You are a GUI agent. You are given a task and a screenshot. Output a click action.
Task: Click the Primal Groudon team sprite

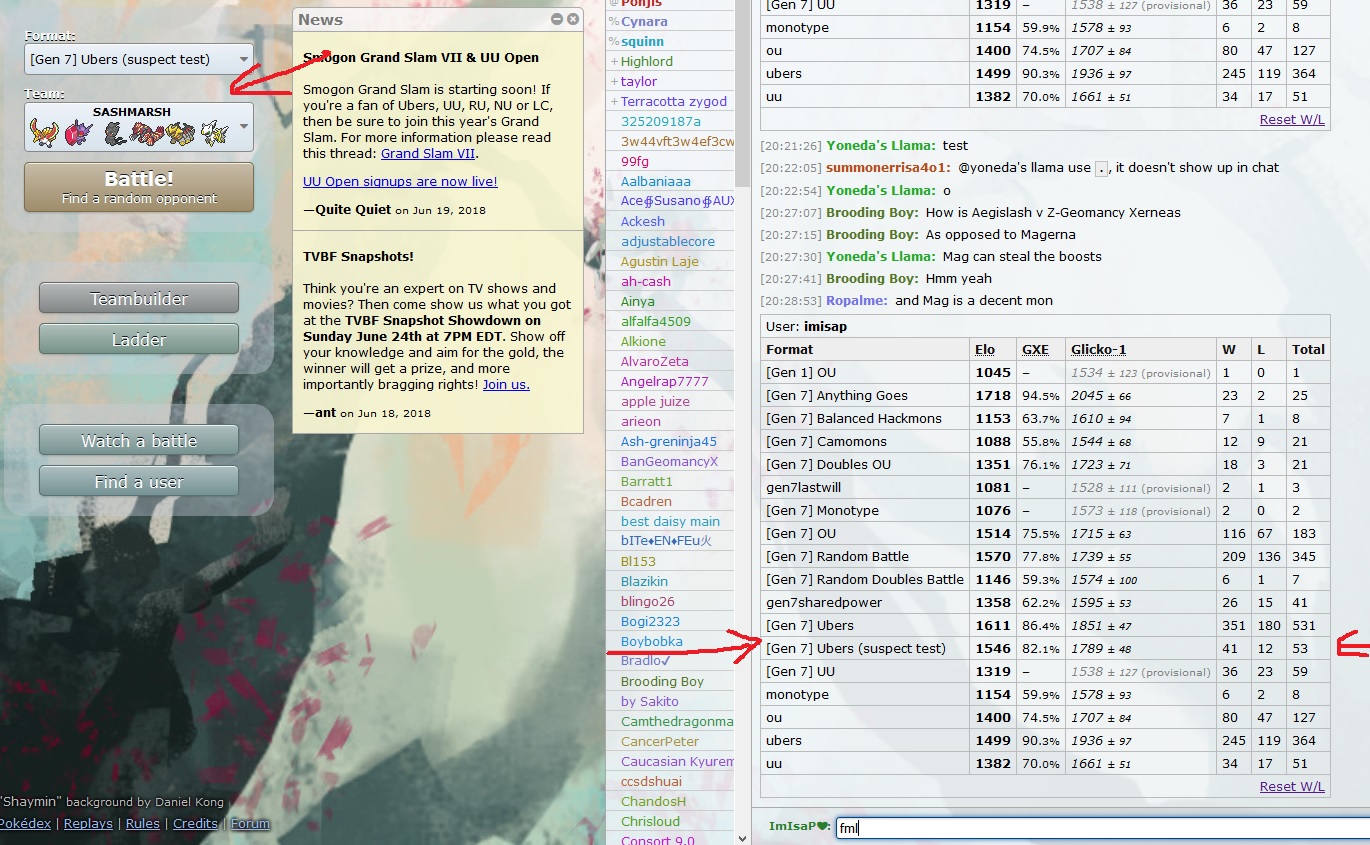pyautogui.click(x=148, y=133)
